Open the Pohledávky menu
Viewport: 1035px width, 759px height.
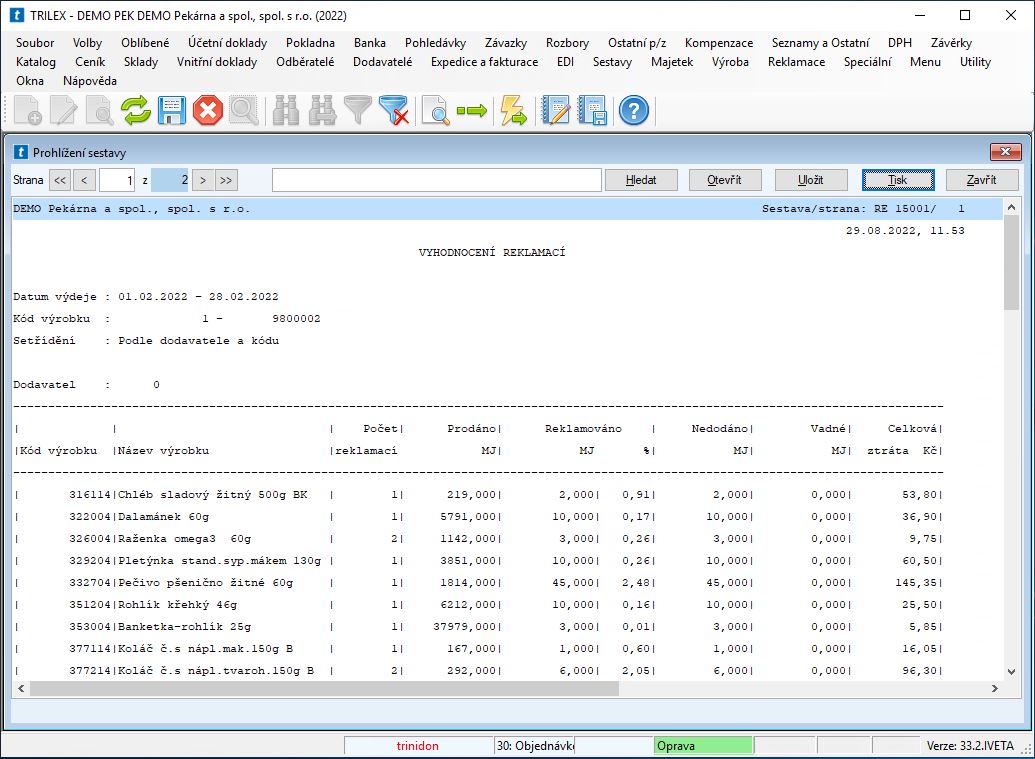[x=435, y=43]
